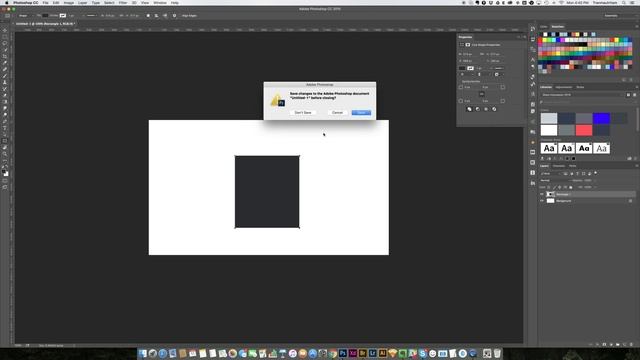Select the Hand tool
This screenshot has width=640, height=360.
5,148
